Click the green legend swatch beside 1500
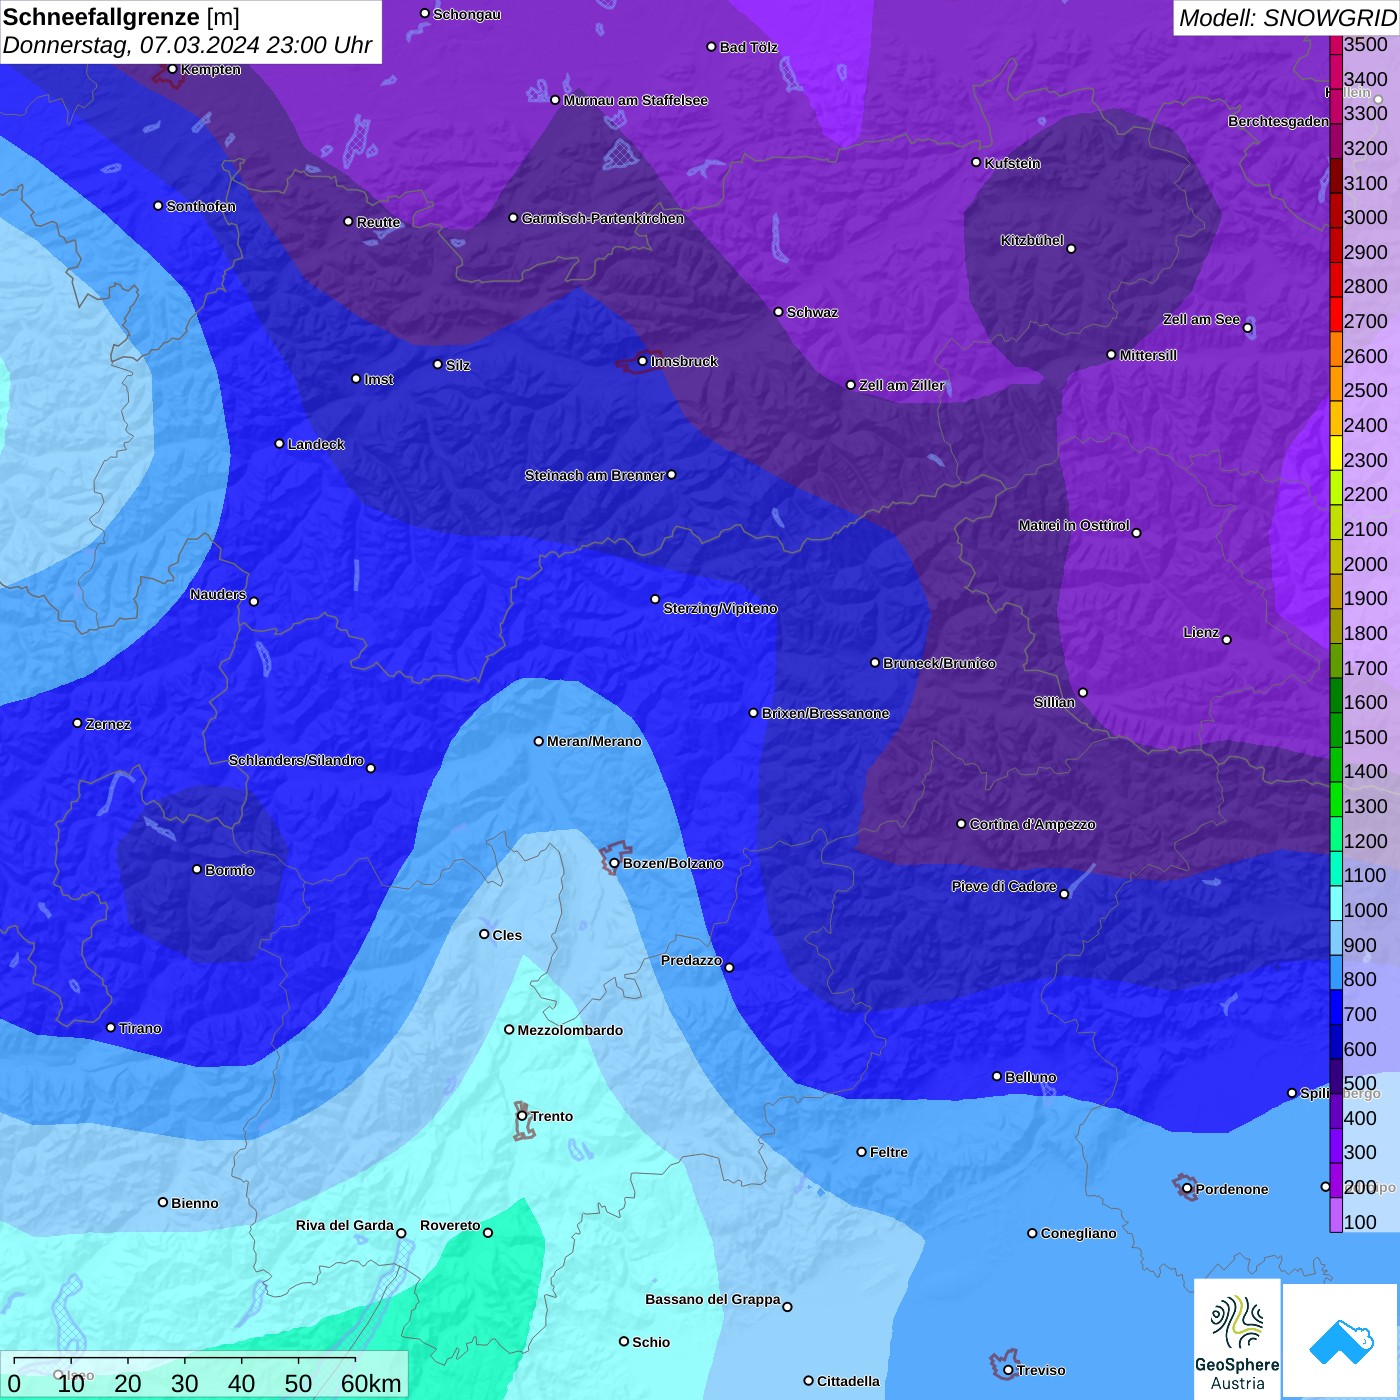 [1336, 729]
